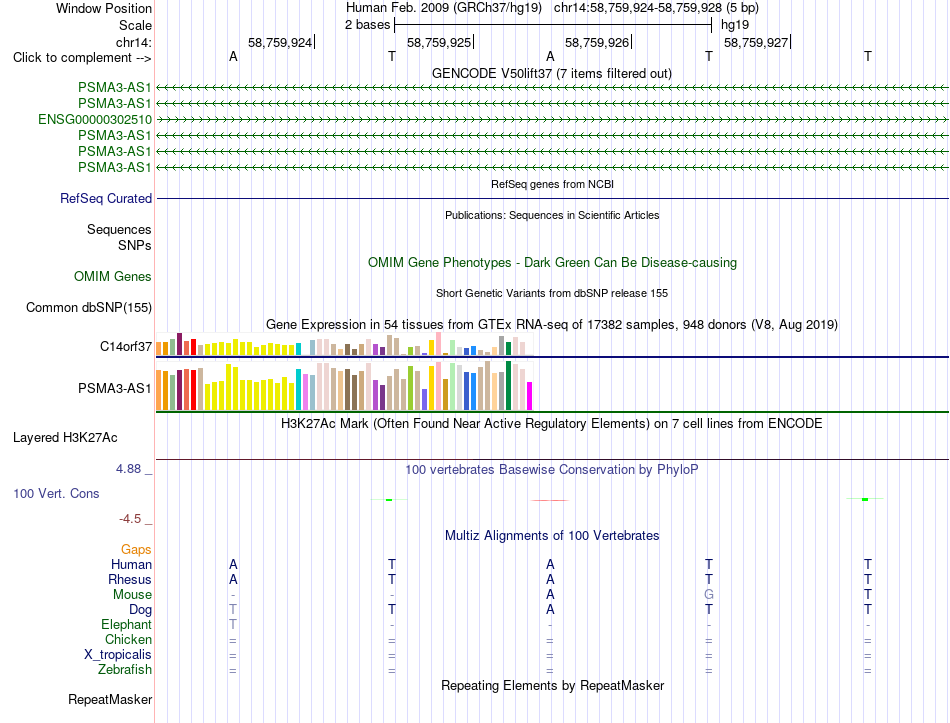
Task: Click 'Multiz Alignments of 100 Vertebrates' title
Action: coord(552,535)
